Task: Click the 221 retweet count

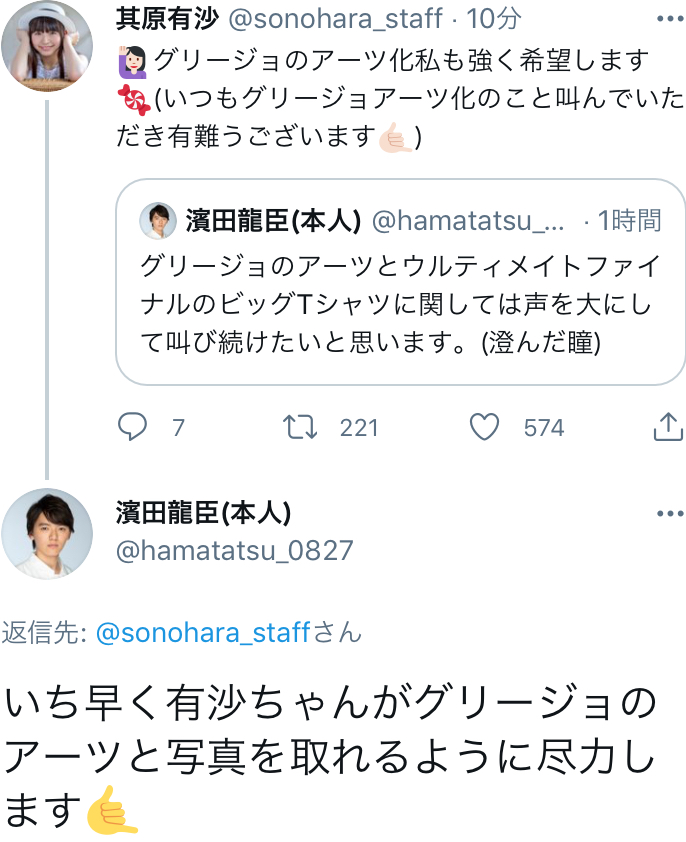Action: coord(359,428)
